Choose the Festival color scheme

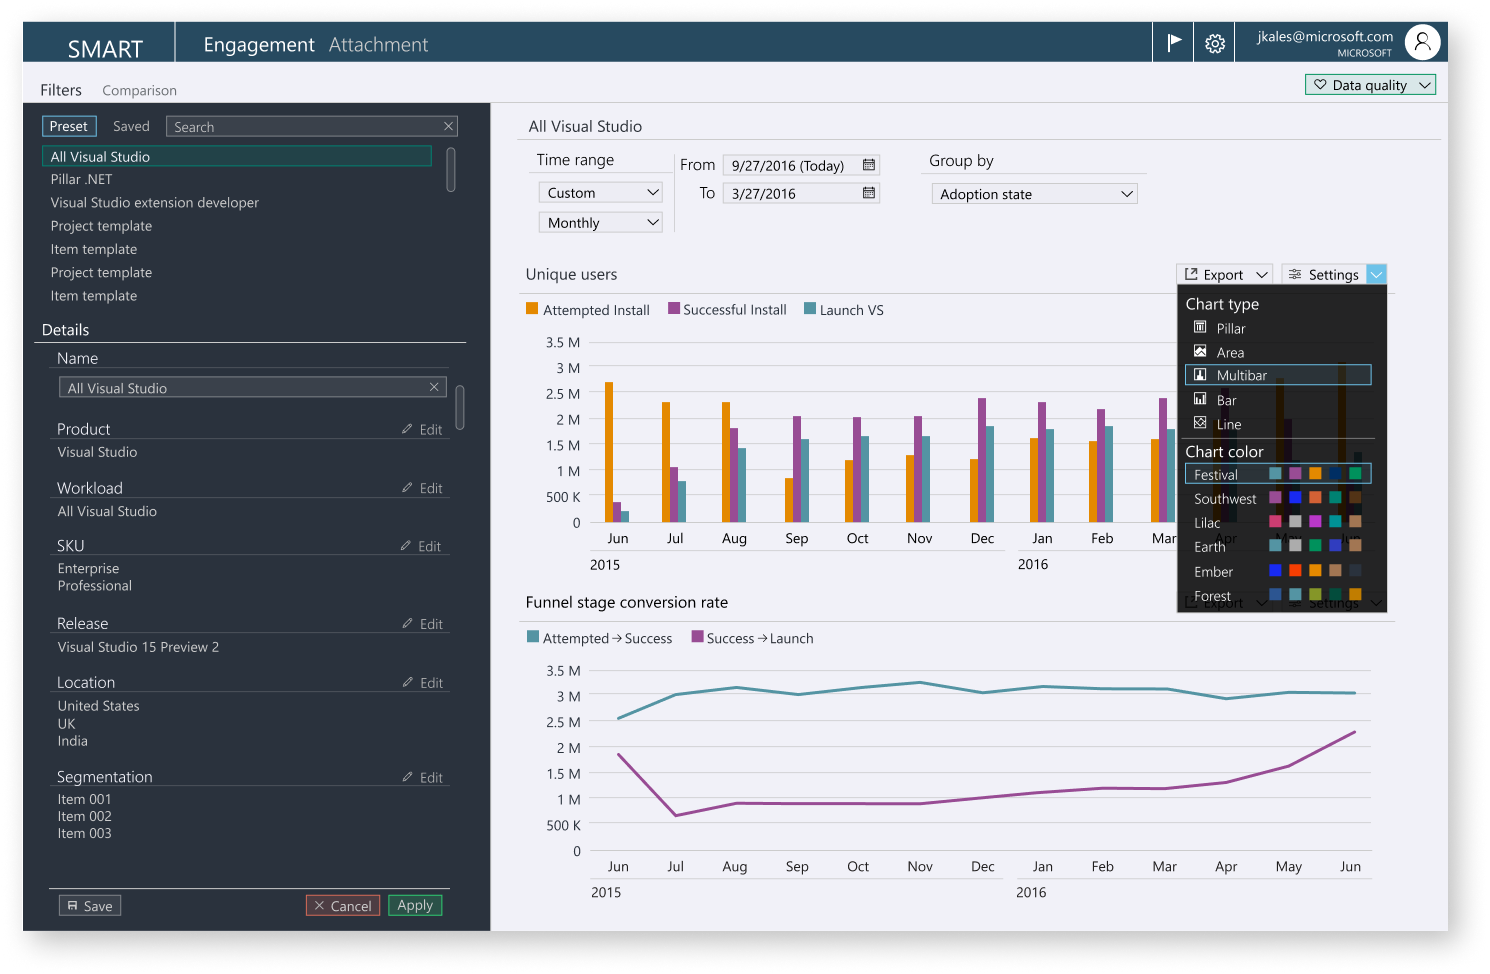(x=1278, y=474)
